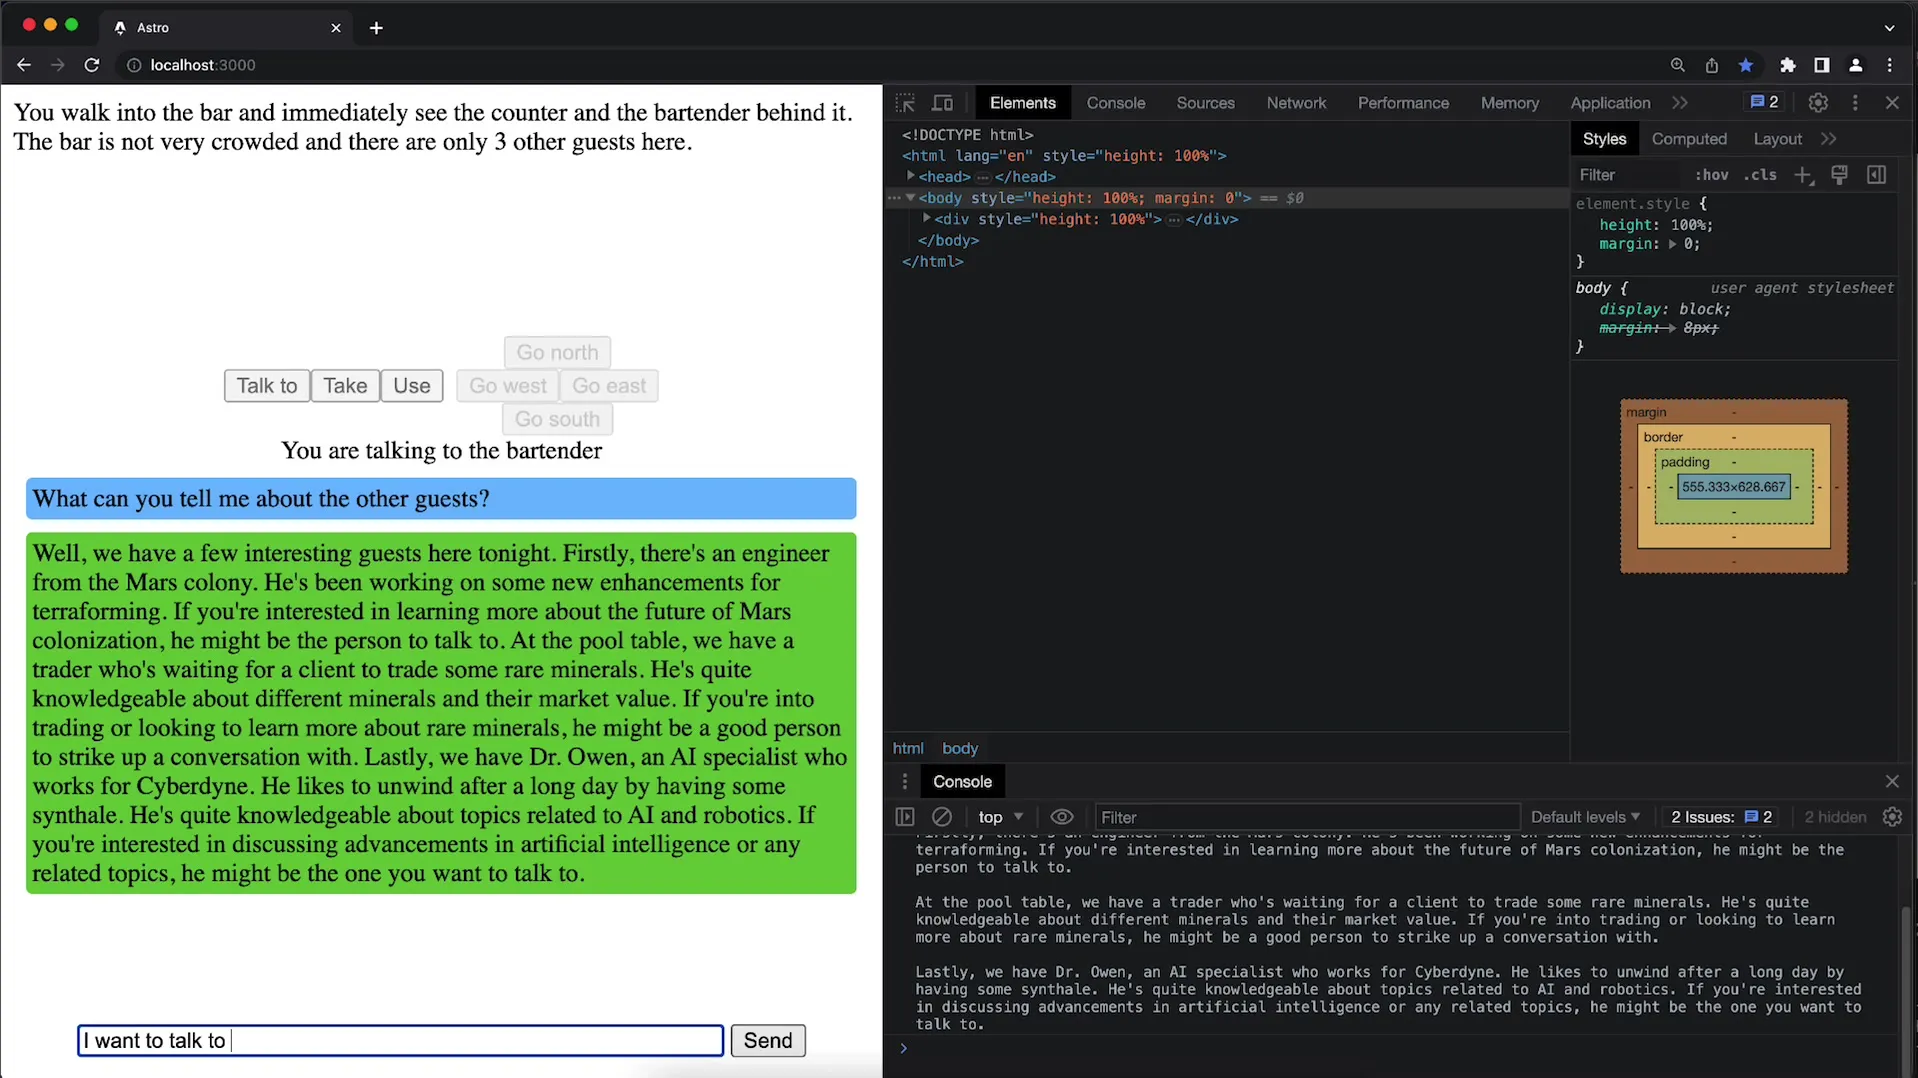Open the Extensions puzzle icon
Viewport: 1918px width, 1078px height.
point(1788,65)
